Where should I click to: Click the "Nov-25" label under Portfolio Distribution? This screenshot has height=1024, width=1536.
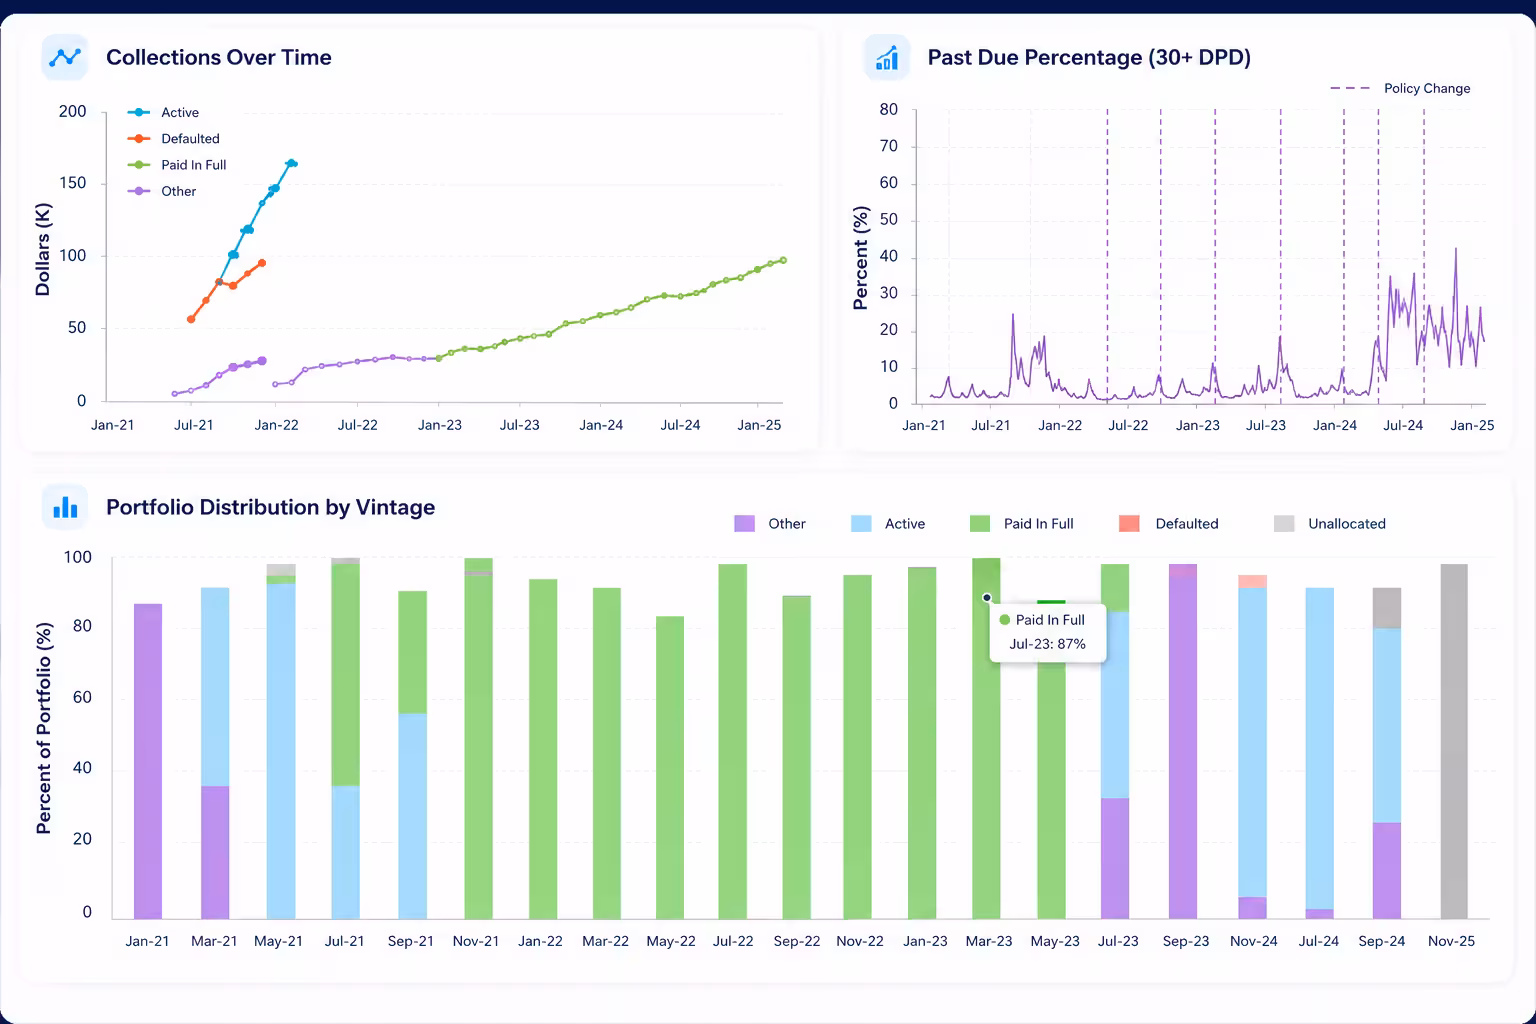tap(1451, 941)
